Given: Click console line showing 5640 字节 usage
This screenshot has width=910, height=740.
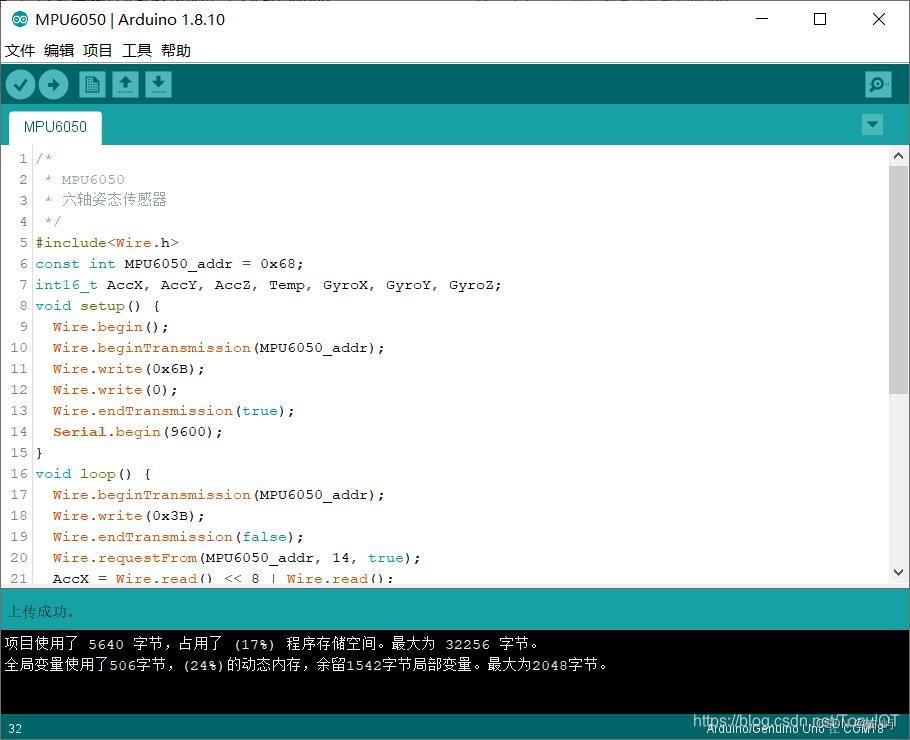Looking at the screenshot, I should tap(272, 644).
